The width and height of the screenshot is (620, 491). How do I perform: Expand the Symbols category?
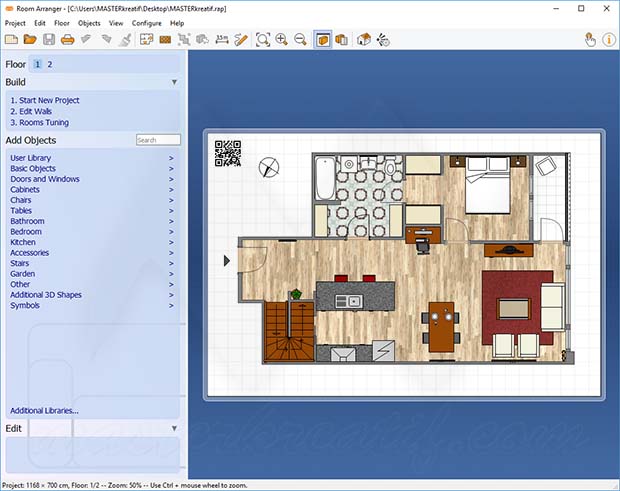pyautogui.click(x=92, y=306)
